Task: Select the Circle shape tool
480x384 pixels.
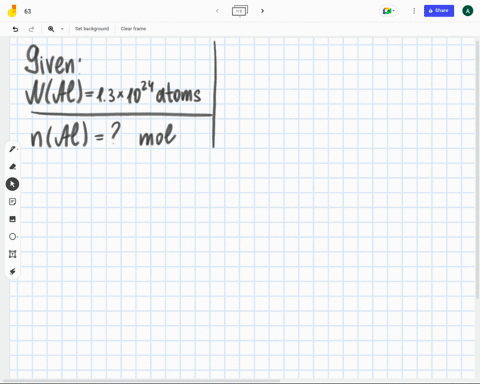Action: click(13, 237)
